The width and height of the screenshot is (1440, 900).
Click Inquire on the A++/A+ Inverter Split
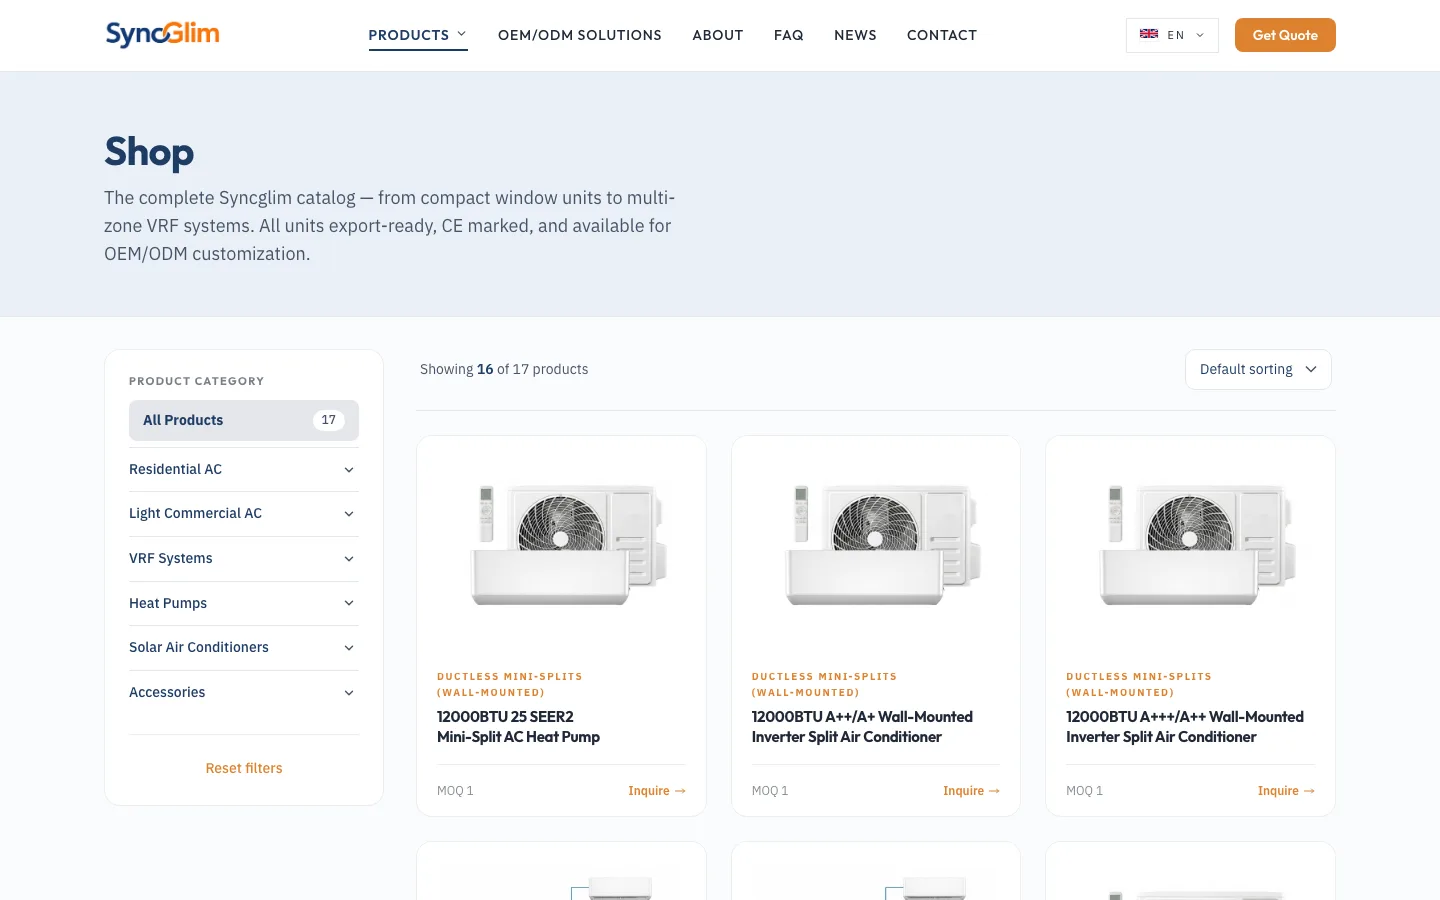(x=971, y=791)
